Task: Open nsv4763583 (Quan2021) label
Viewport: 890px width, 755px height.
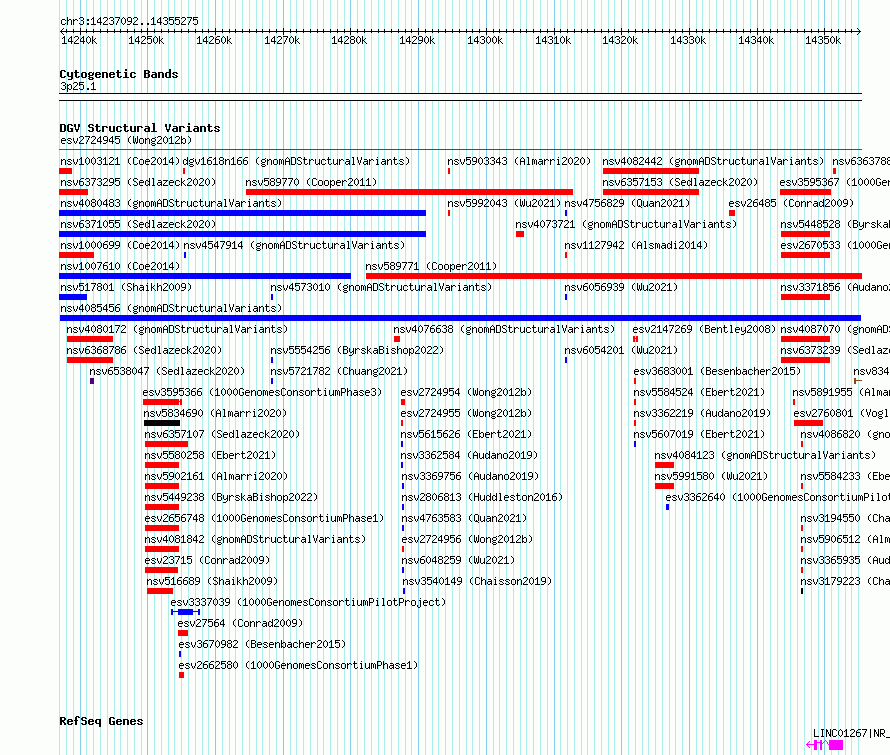Action: tap(464, 518)
